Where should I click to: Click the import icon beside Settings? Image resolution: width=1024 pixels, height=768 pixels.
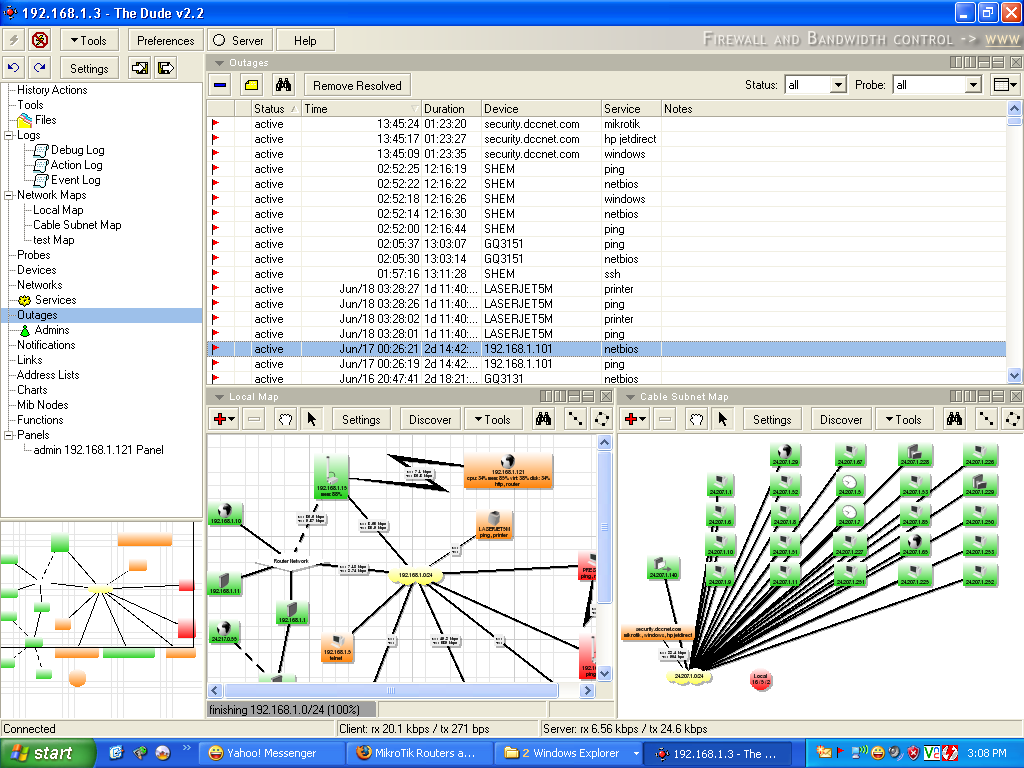tap(140, 68)
